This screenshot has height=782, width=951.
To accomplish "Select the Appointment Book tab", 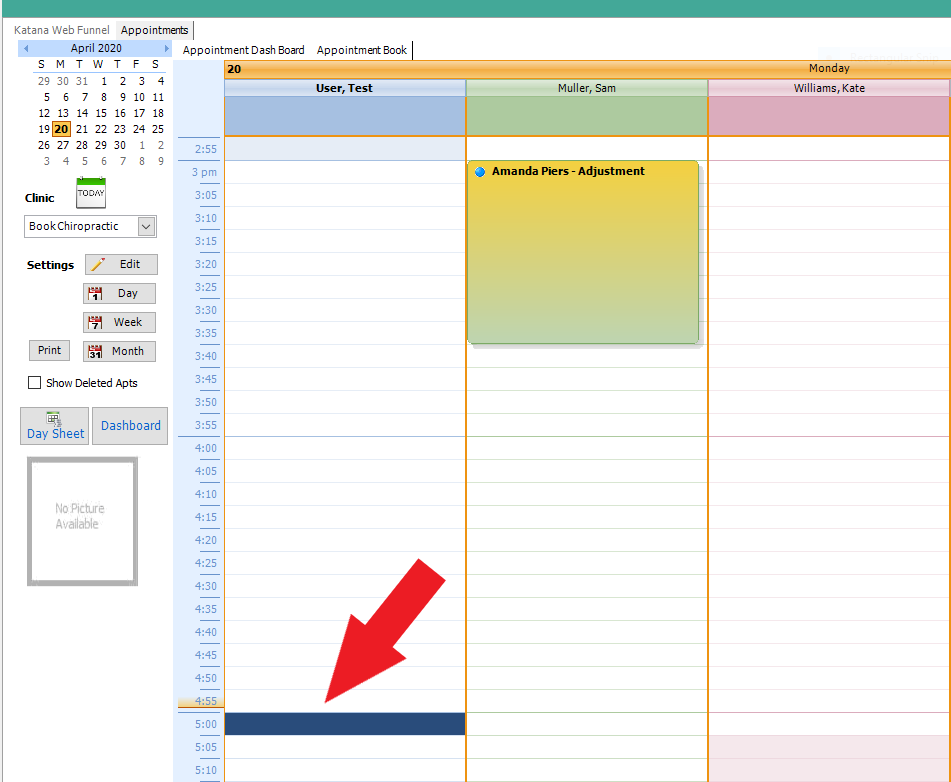I will pos(362,50).
